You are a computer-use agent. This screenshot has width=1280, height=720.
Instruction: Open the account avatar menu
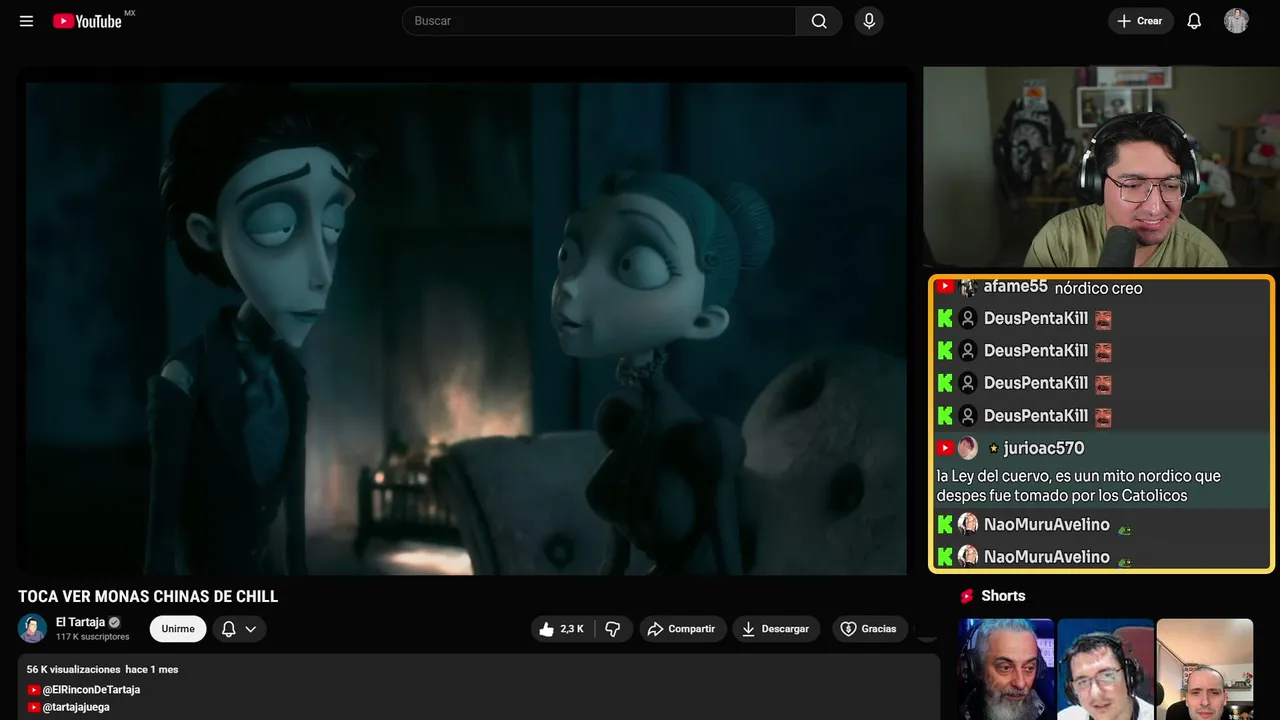click(x=1237, y=21)
